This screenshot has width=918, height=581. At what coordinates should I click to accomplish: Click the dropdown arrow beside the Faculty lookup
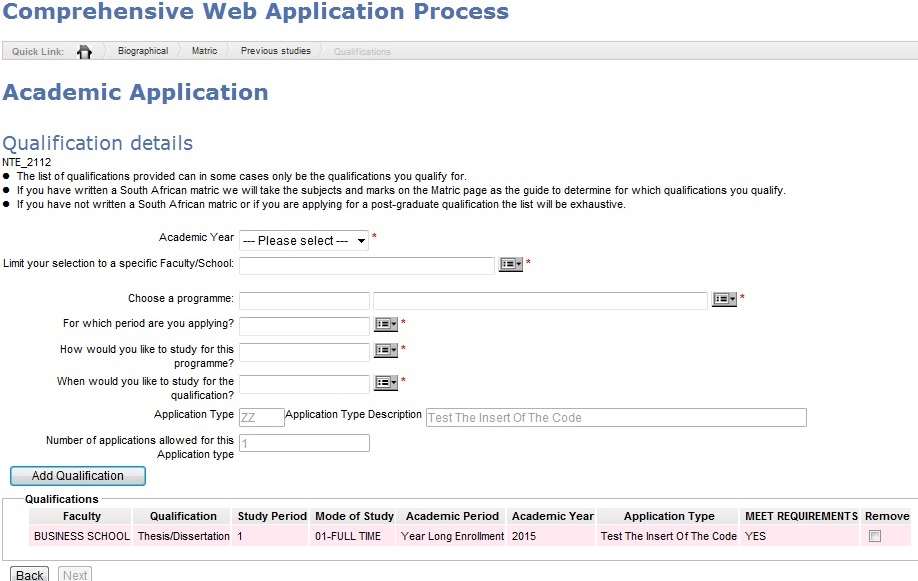tap(520, 263)
